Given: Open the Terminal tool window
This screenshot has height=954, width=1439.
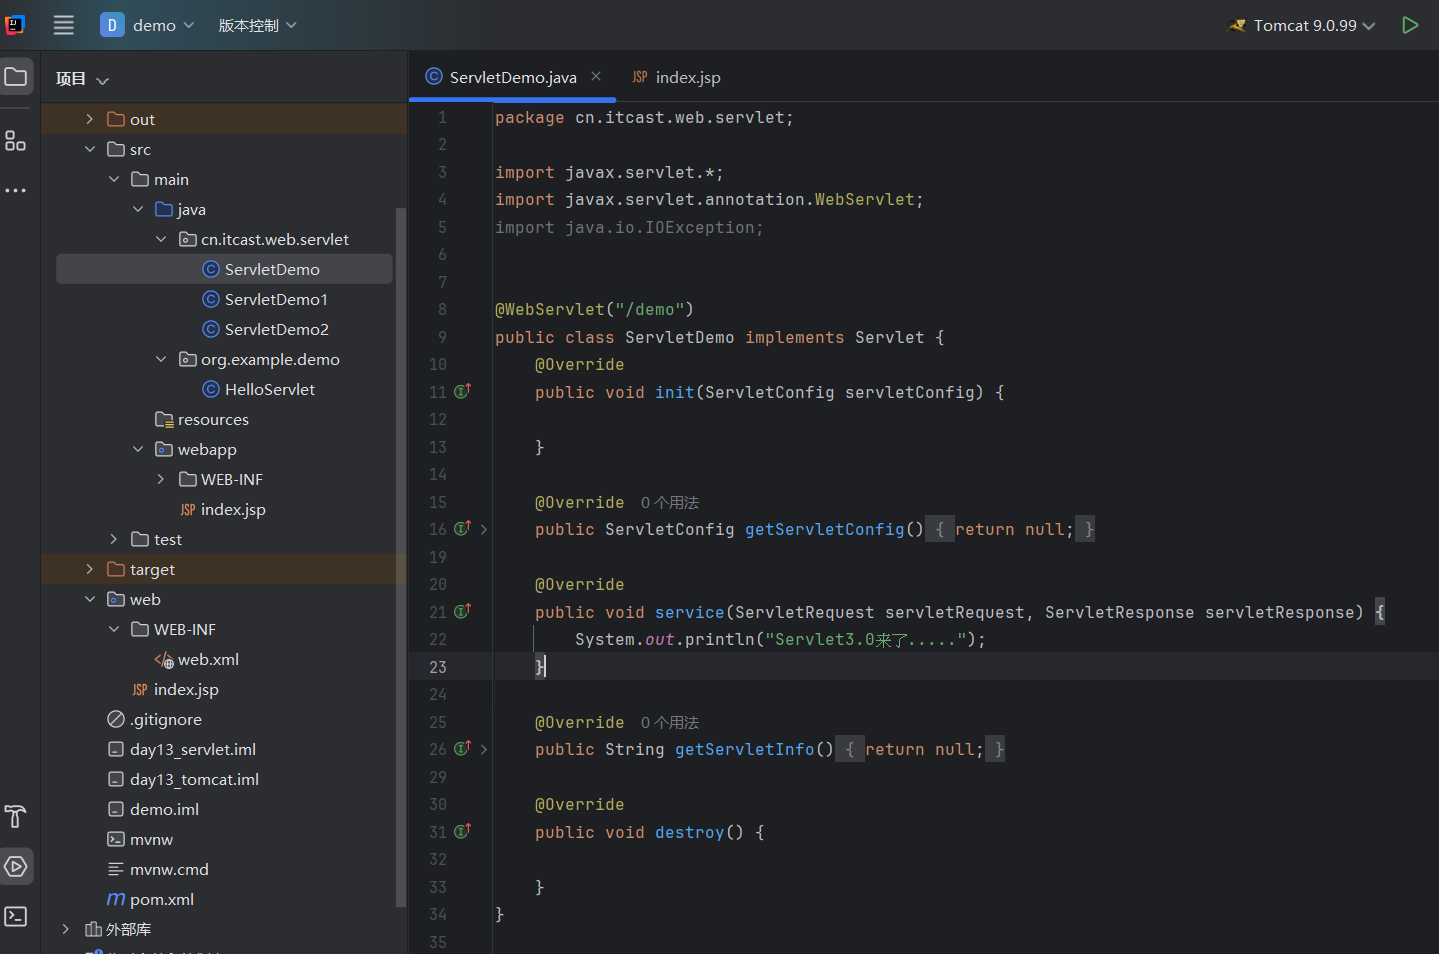Looking at the screenshot, I should [x=16, y=916].
